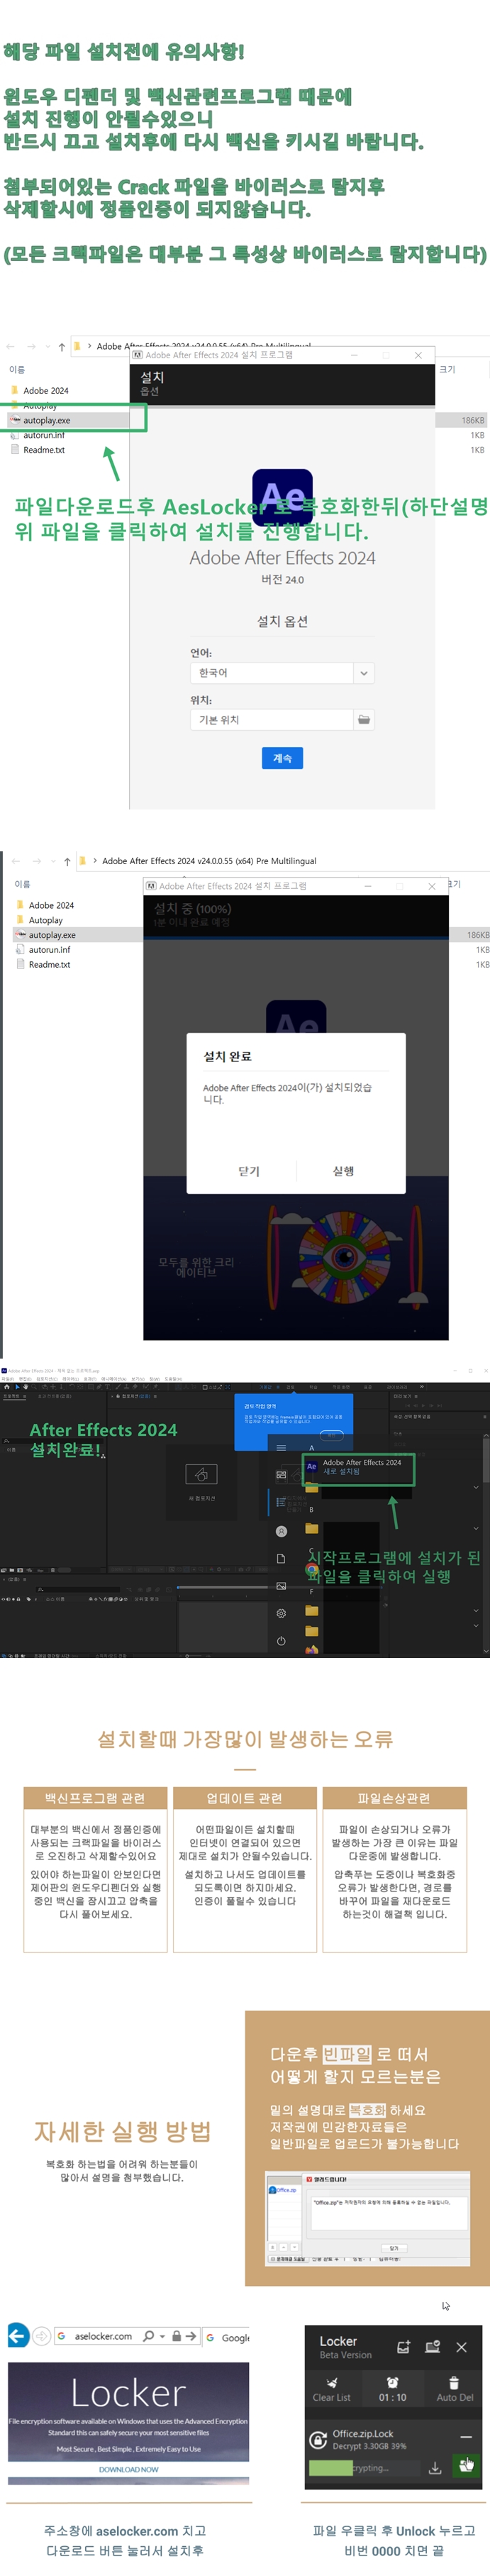Image resolution: width=490 pixels, height=2576 pixels.
Task: Click the download arrow icon in Locker
Action: coord(435,2468)
